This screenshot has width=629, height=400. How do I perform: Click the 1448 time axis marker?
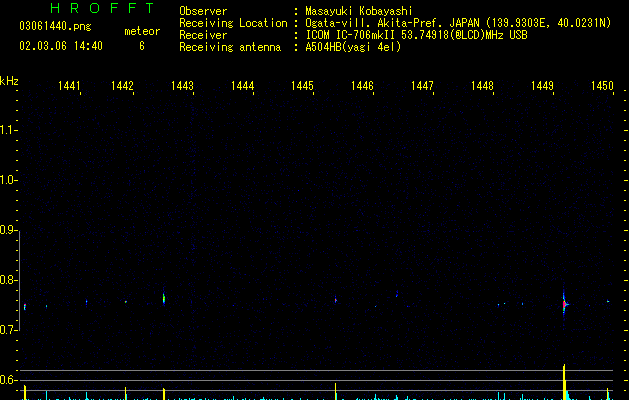click(x=482, y=86)
